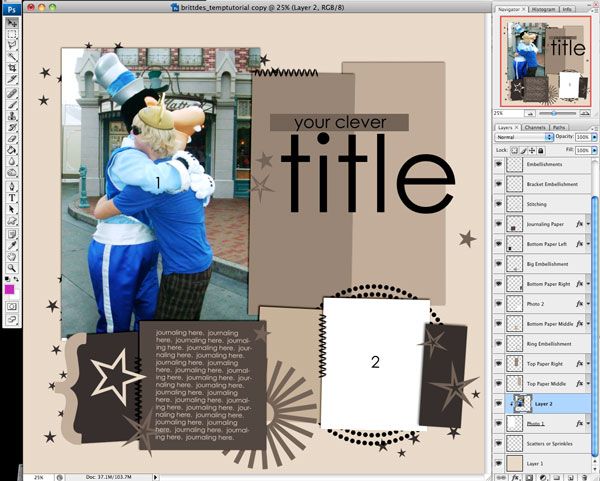This screenshot has width=600, height=481.
Task: Switch to the Channels tab
Action: click(x=535, y=127)
